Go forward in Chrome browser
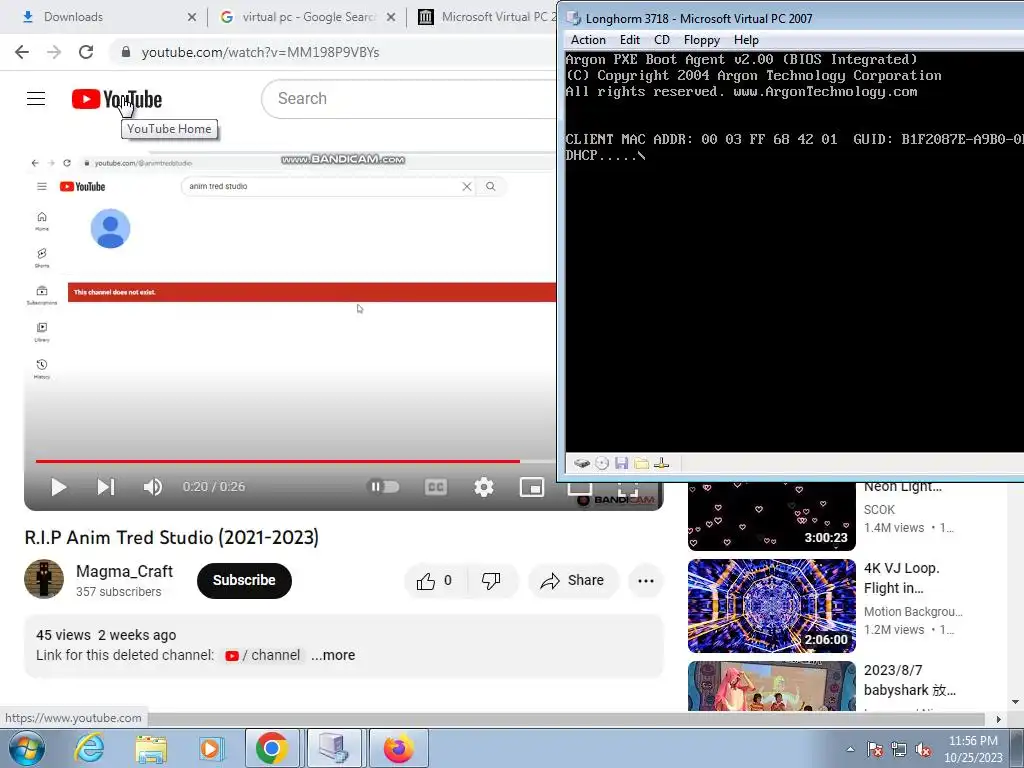Screen dimensions: 1024x768 coord(54,52)
